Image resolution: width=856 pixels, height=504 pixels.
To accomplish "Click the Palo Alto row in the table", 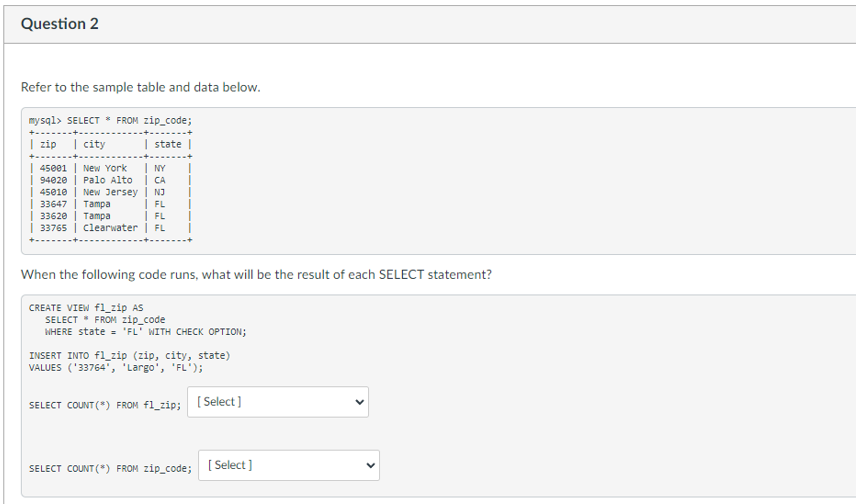I will coord(110,180).
